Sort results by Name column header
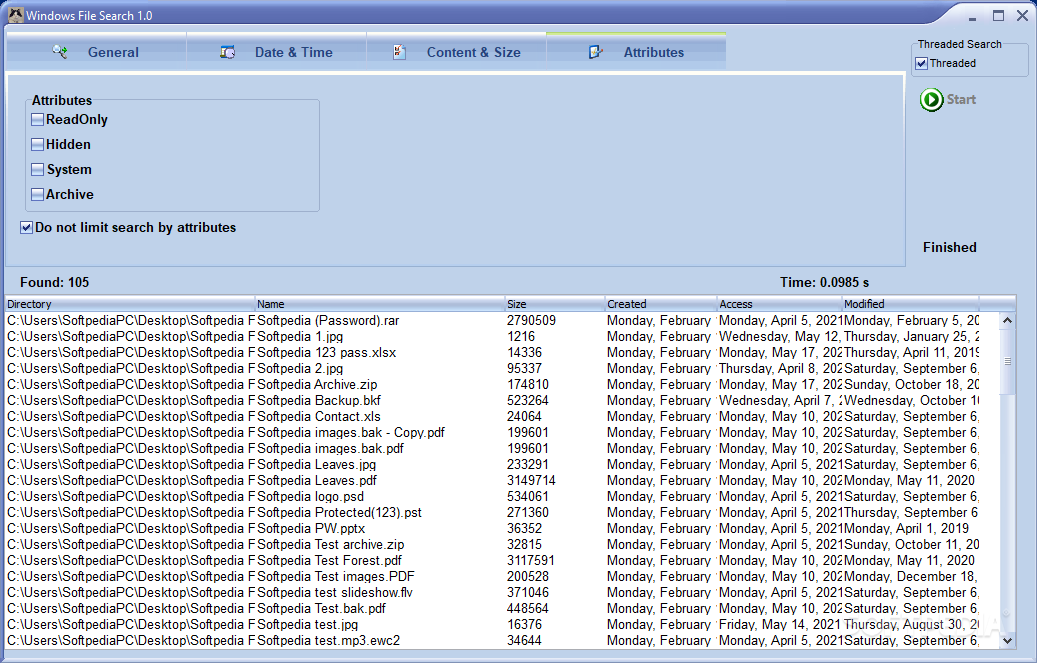Viewport: 1037px width, 663px height. point(380,304)
